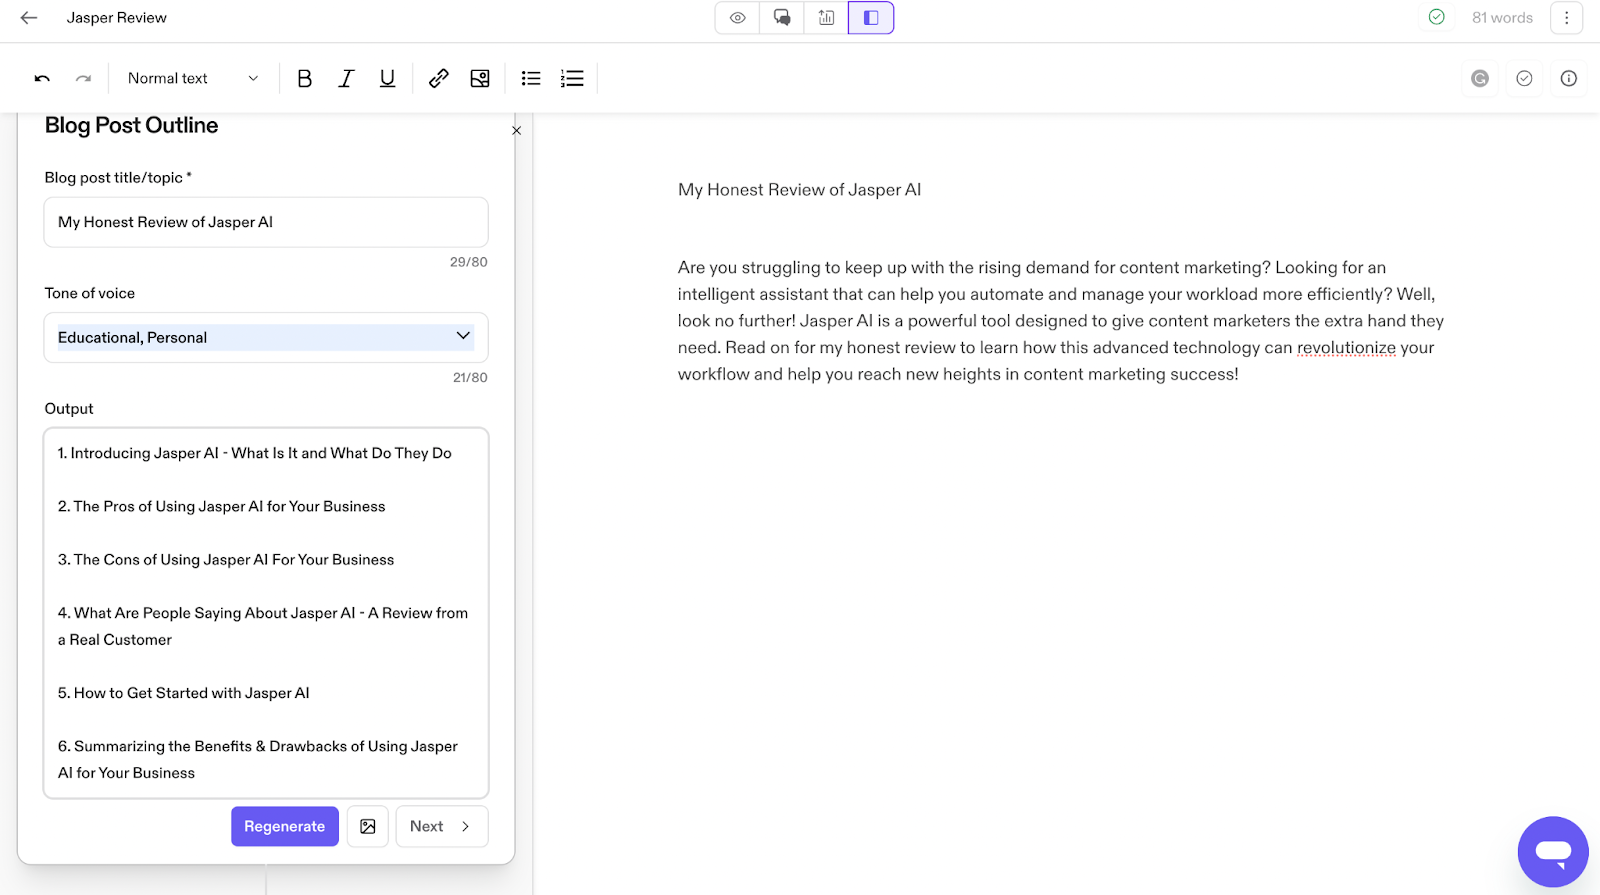Click the circled checkmark toolbar icon
The height and width of the screenshot is (895, 1600).
(x=1524, y=78)
